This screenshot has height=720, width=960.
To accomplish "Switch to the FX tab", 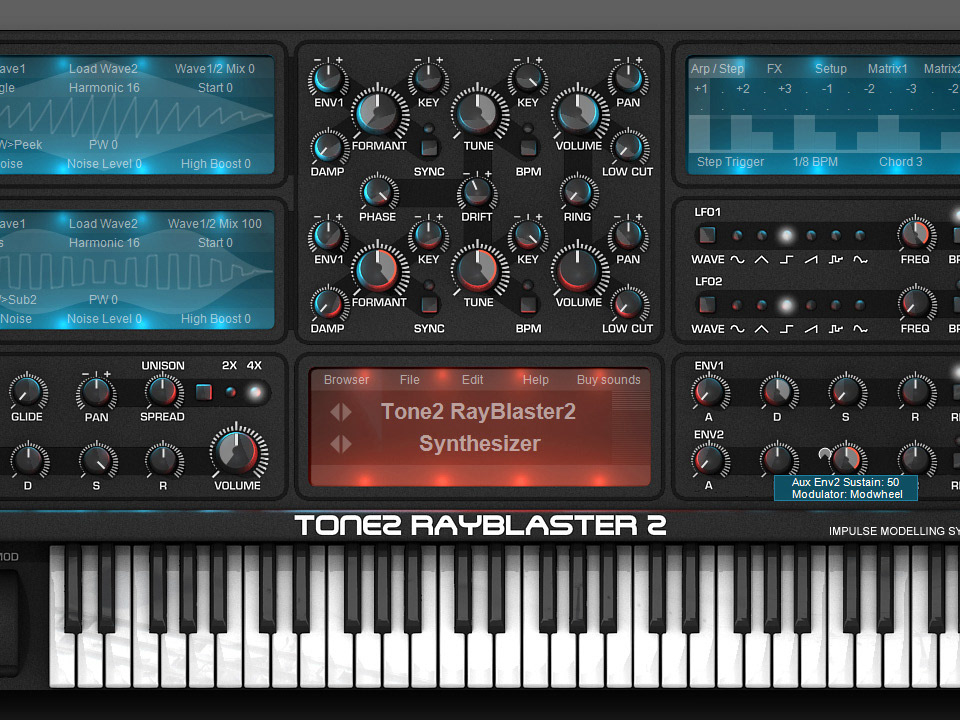I will click(774, 69).
